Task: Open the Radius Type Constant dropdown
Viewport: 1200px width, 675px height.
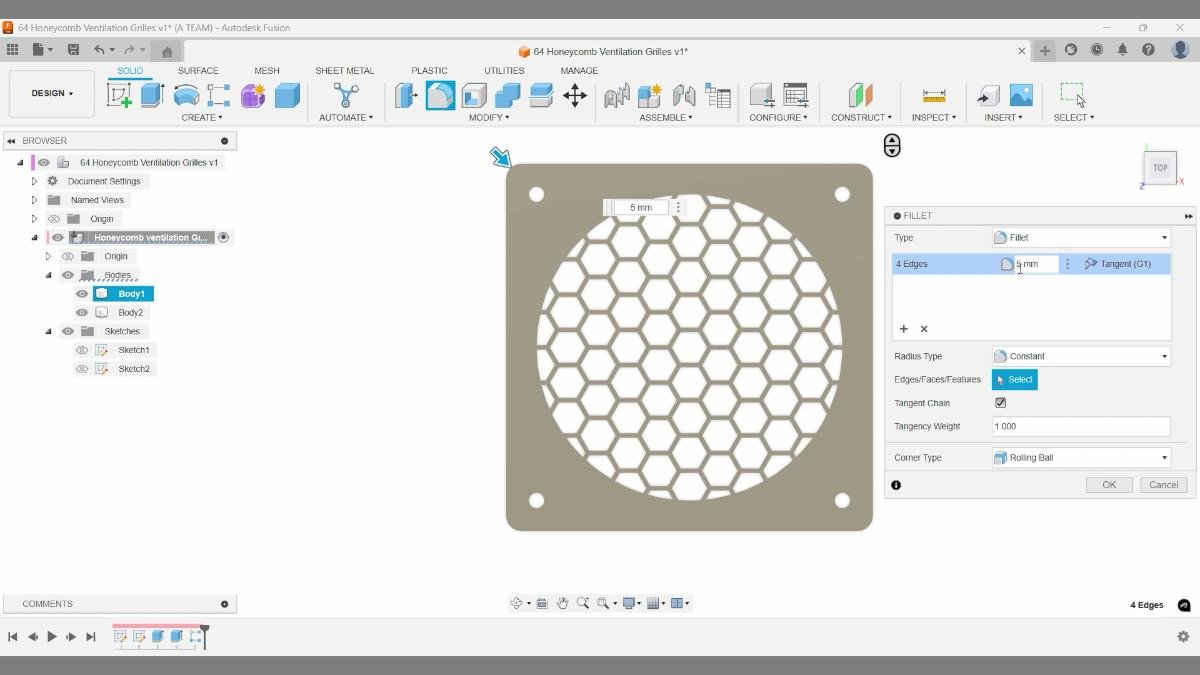Action: click(1081, 356)
